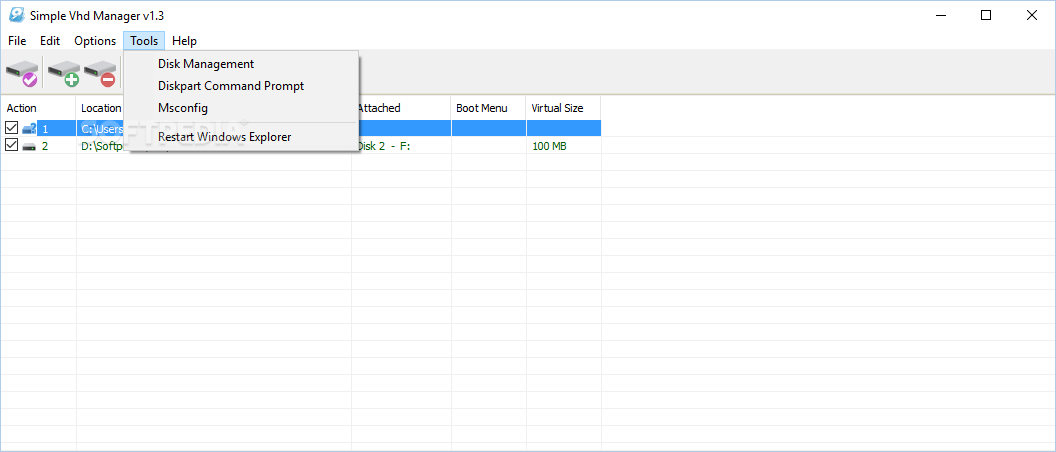Click the attach VHD toolbar icon with checkmark
Image resolution: width=1056 pixels, height=452 pixels.
(22, 73)
